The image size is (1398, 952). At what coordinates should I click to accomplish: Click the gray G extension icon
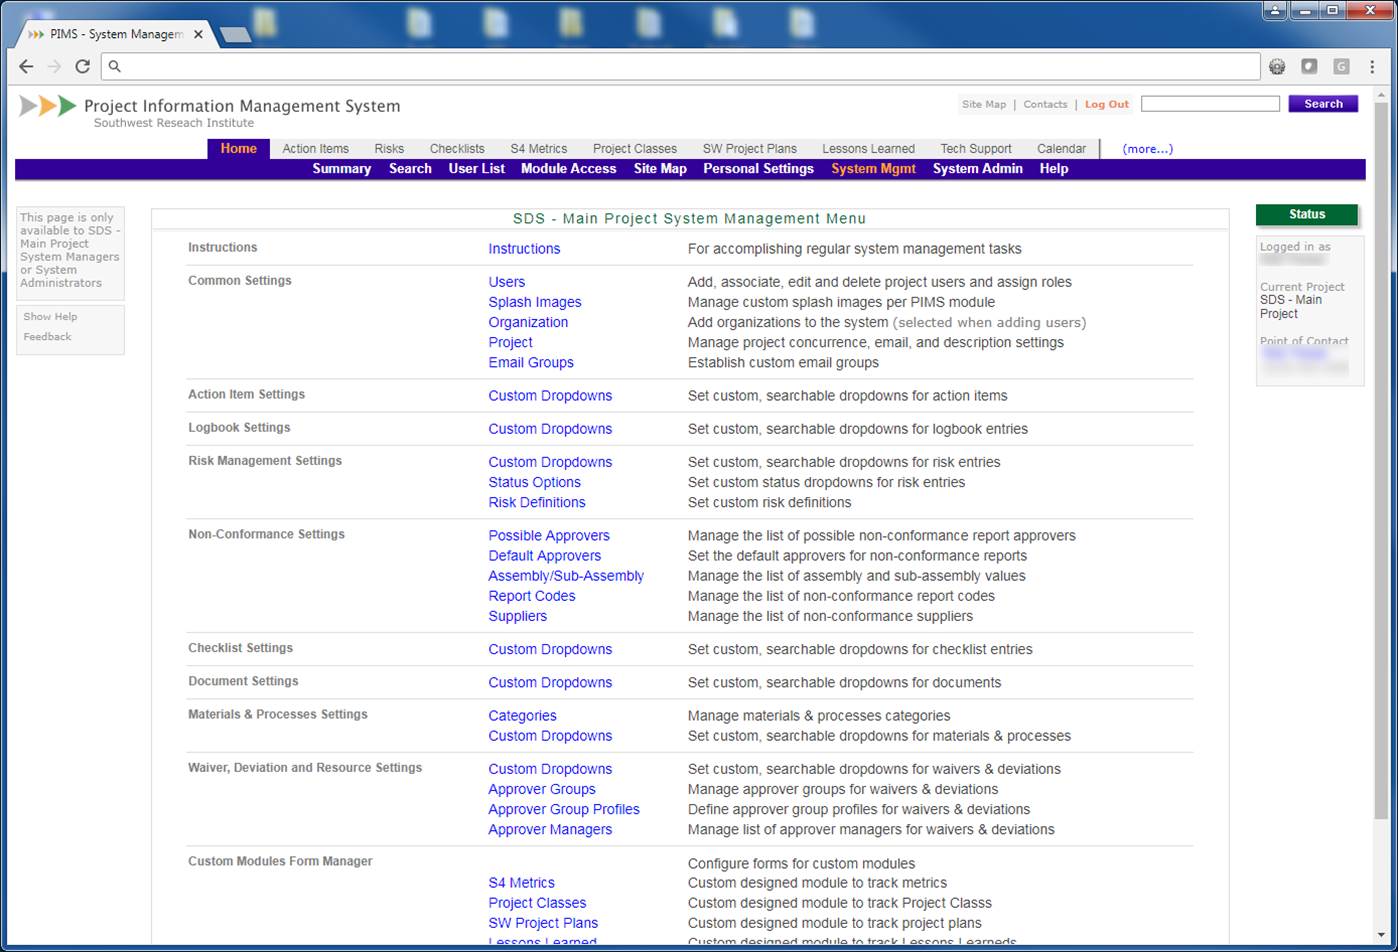pos(1341,66)
